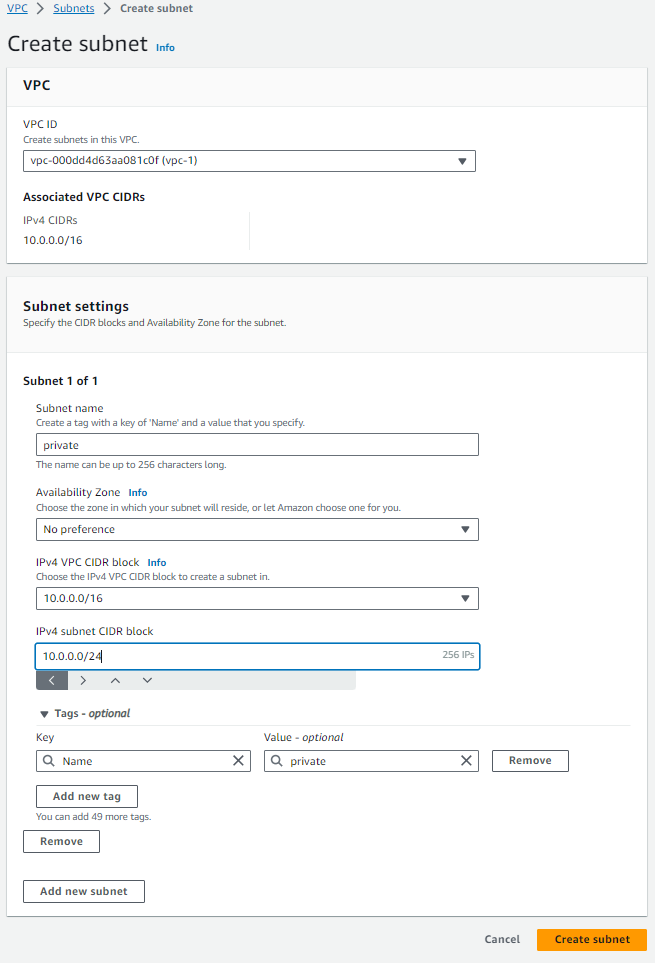Click the tag Value input containing private
Screen dimensions: 655x963
pos(371,761)
